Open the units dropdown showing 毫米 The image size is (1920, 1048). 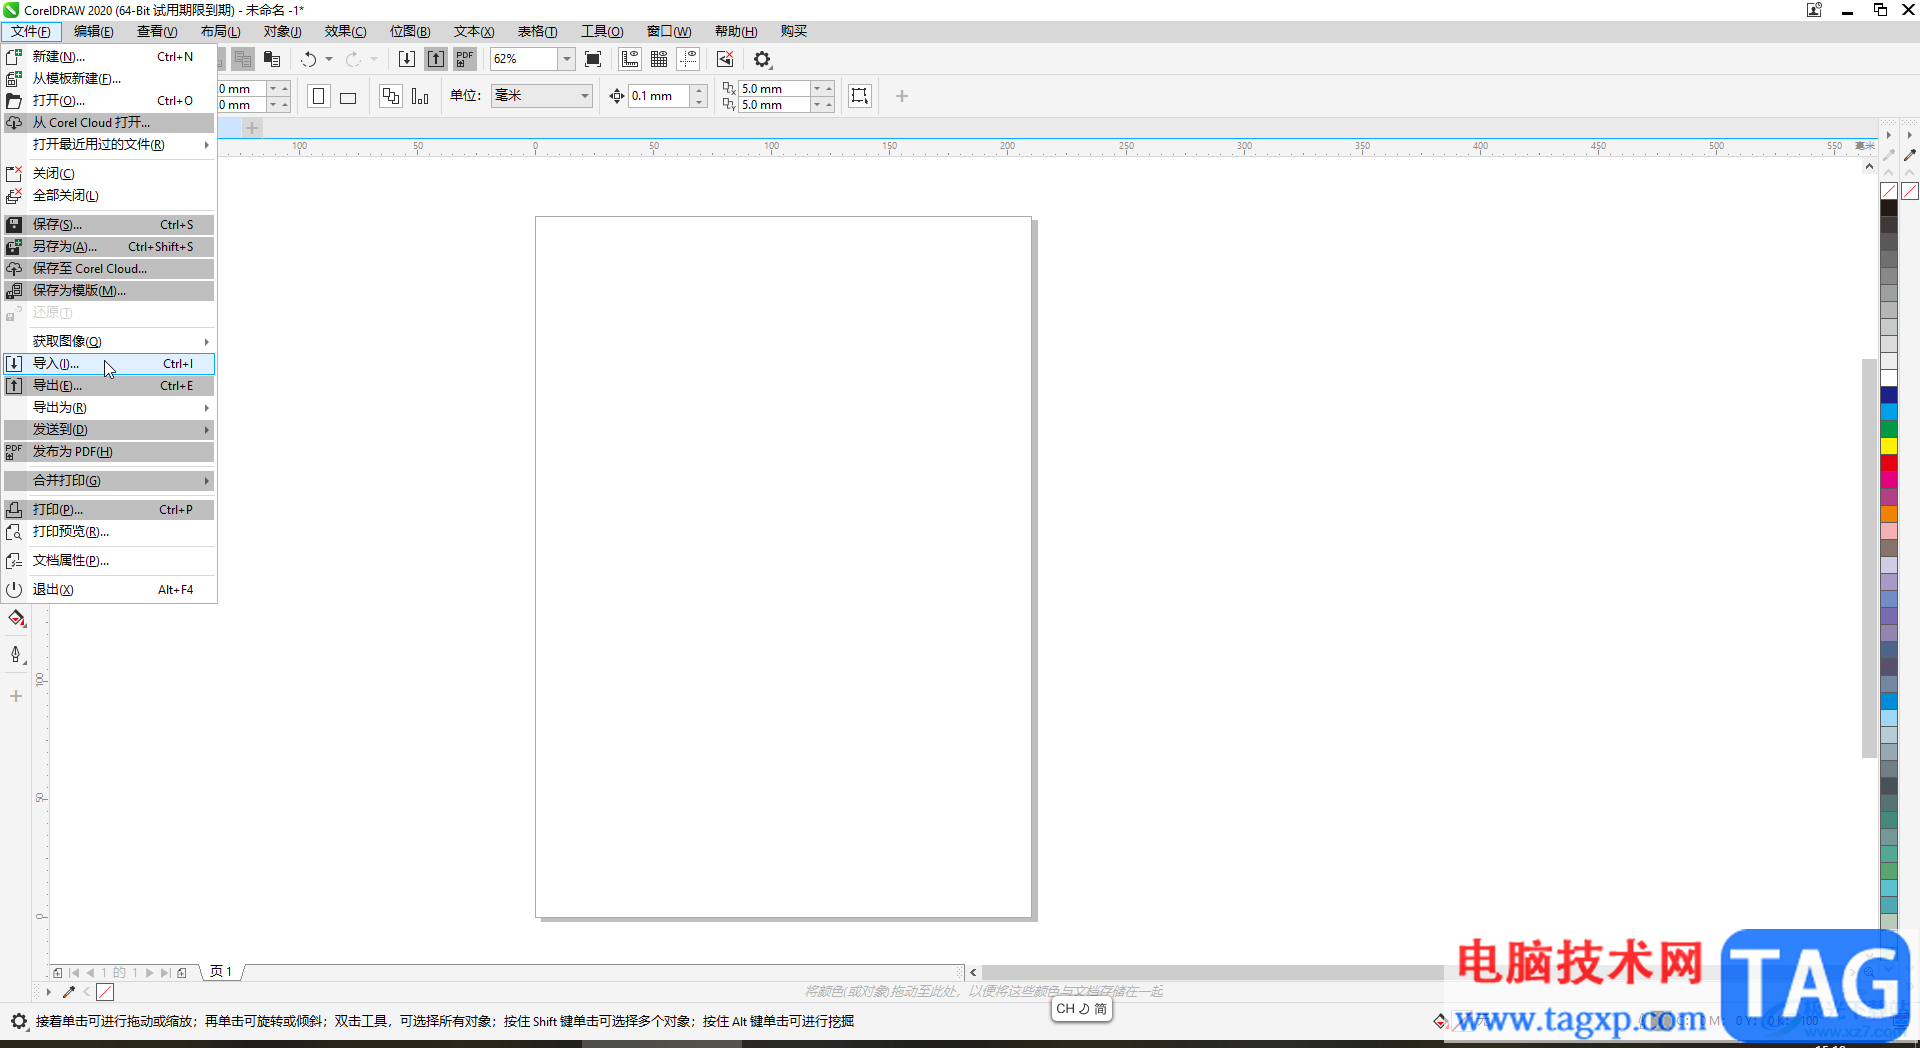pos(541,96)
